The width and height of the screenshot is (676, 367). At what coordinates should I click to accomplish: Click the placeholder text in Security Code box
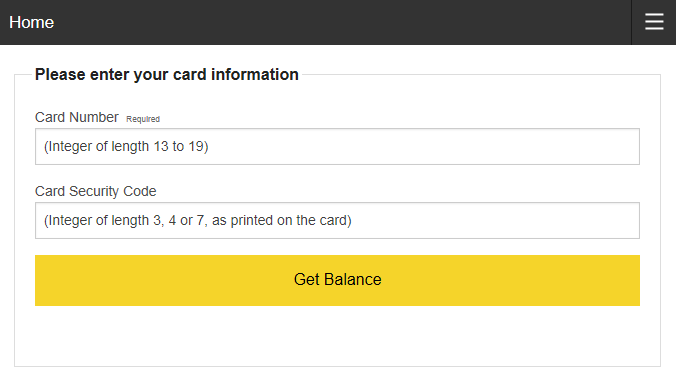tap(197, 220)
